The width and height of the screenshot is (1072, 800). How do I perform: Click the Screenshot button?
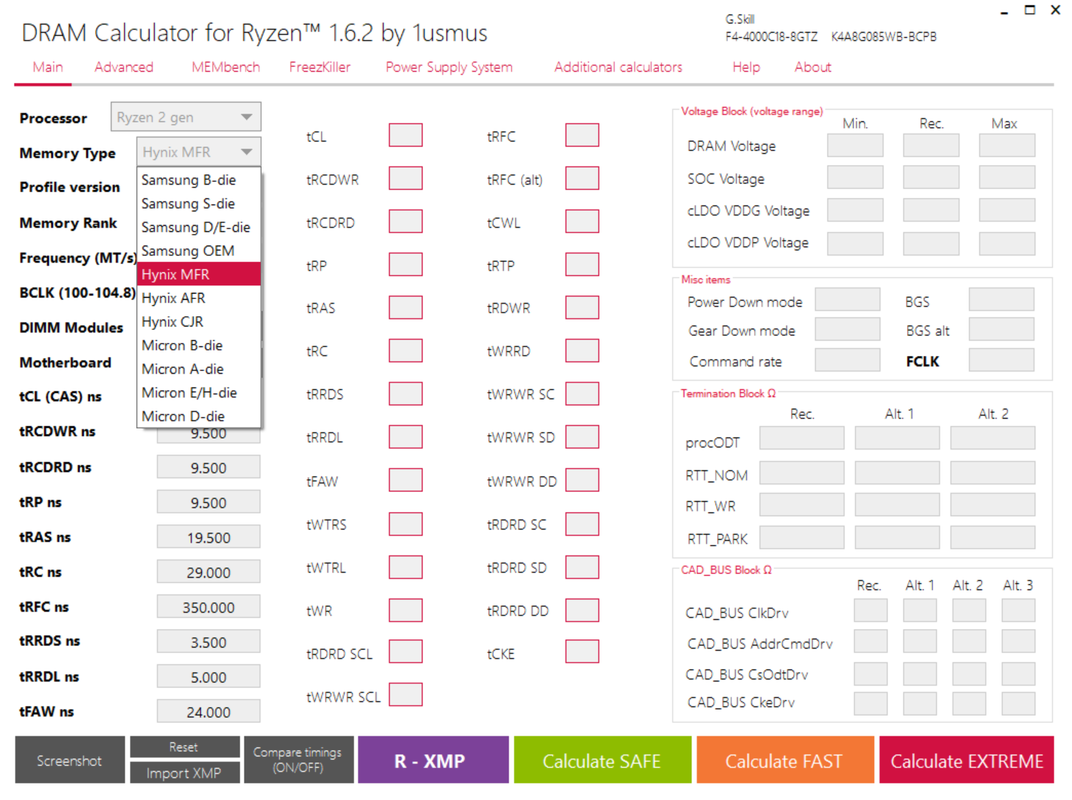pos(70,760)
